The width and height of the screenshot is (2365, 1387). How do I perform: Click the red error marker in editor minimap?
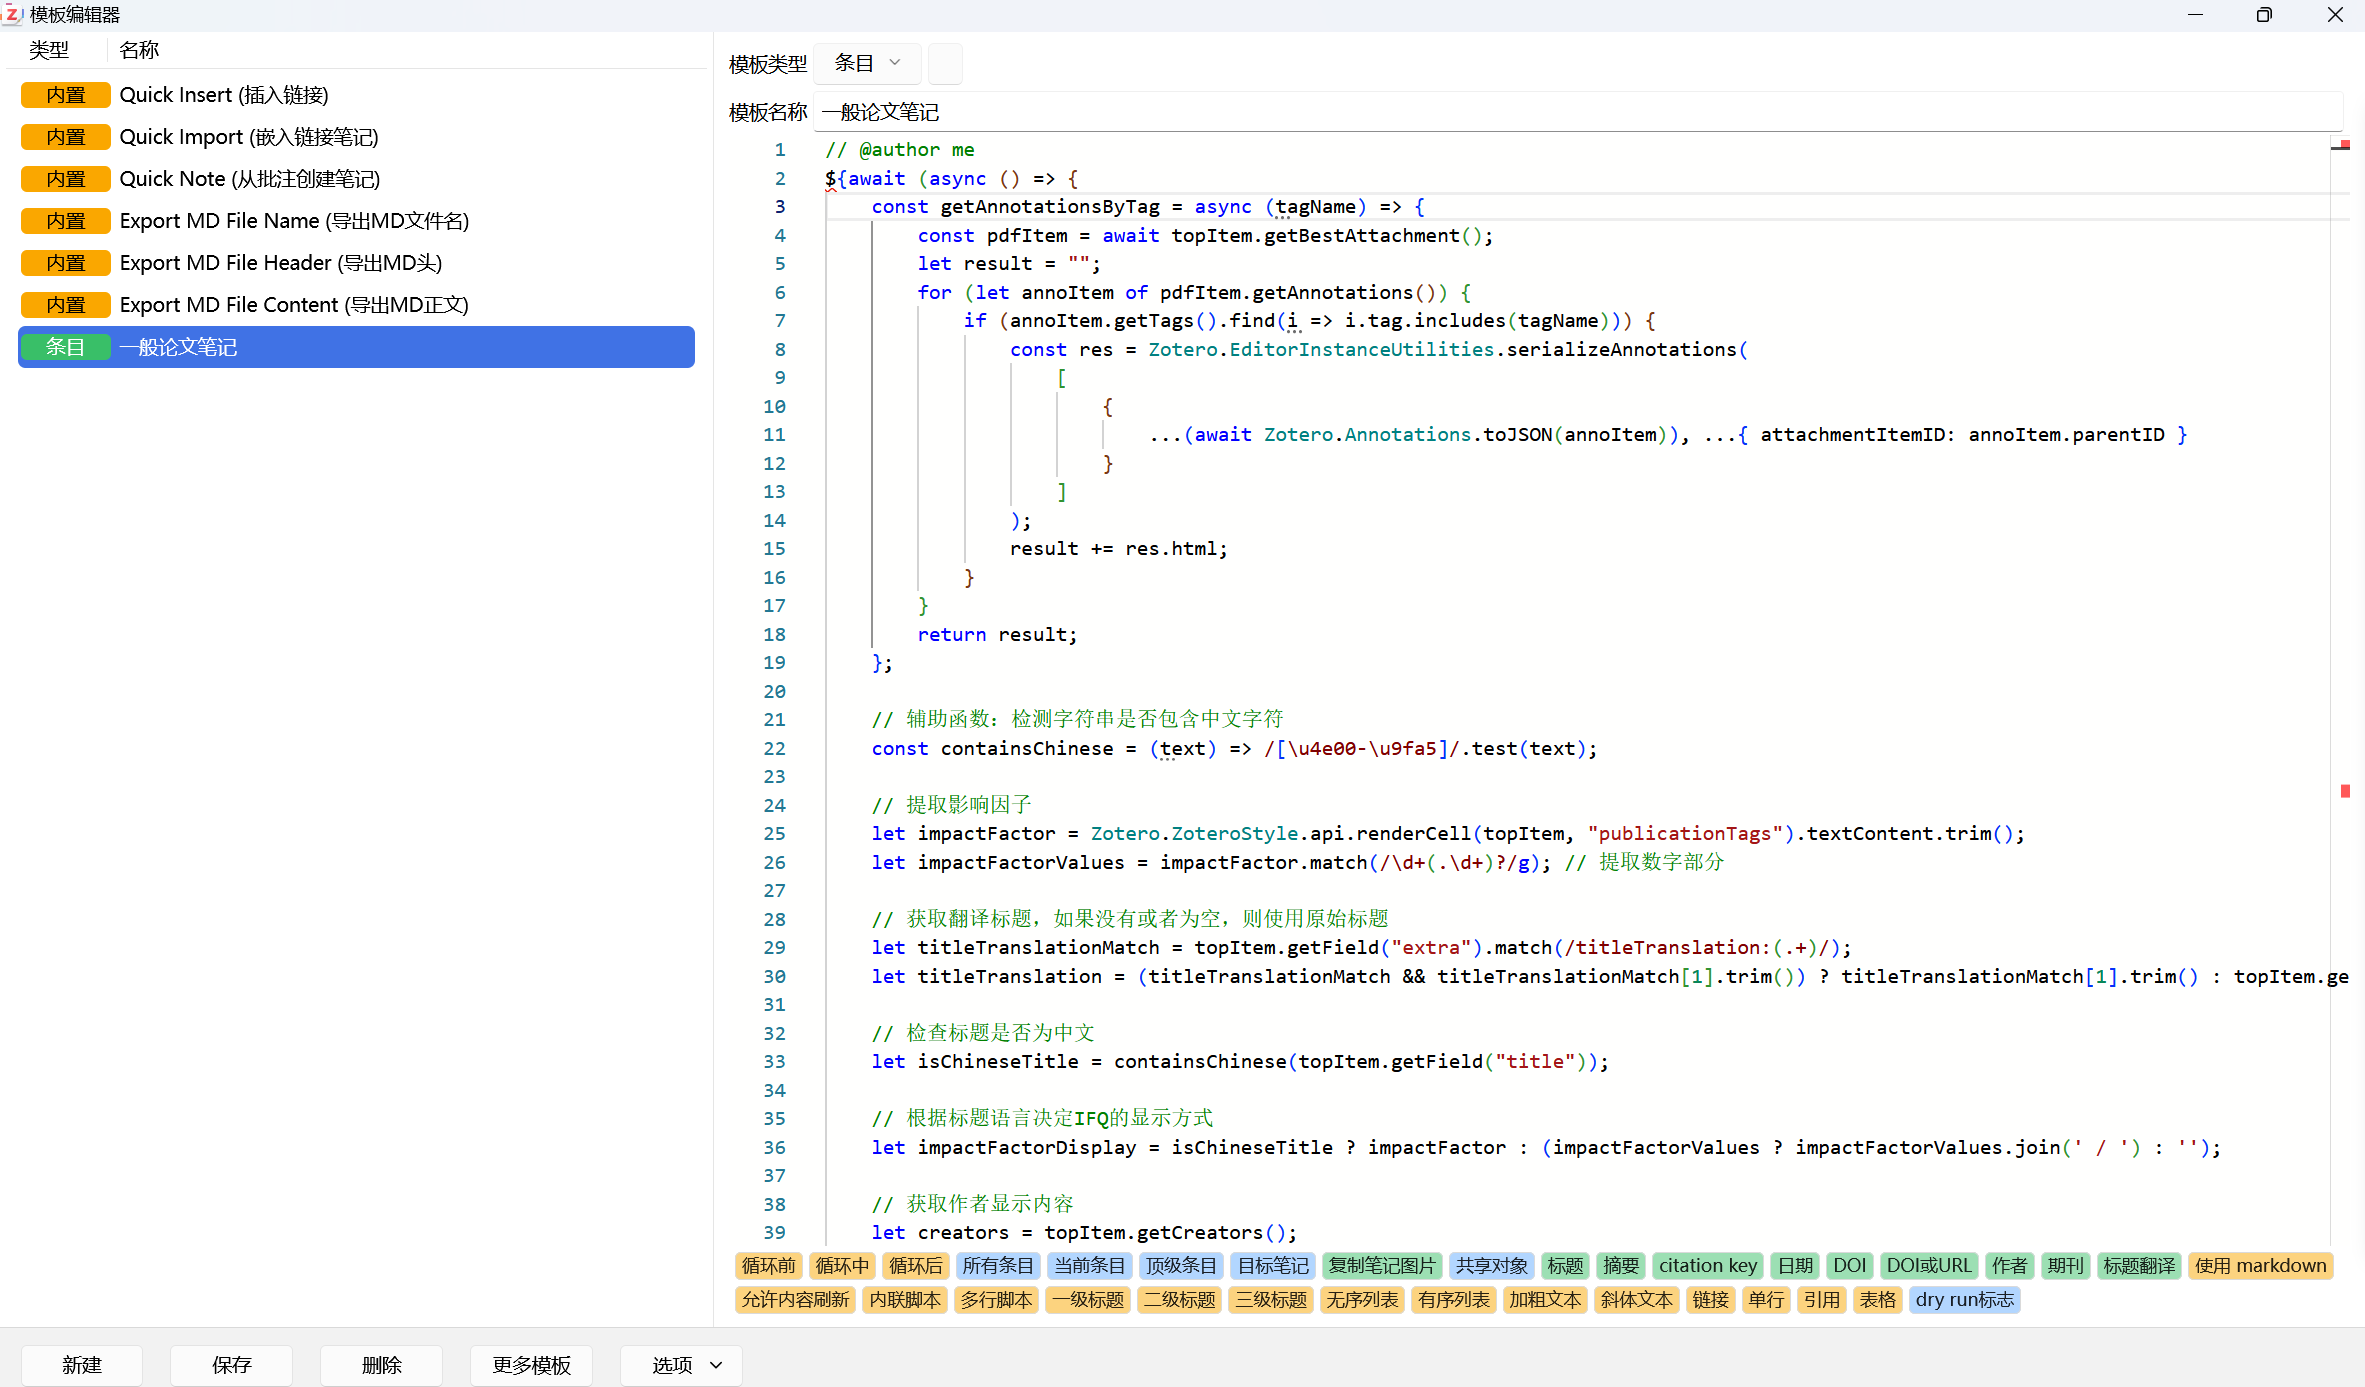(x=2344, y=791)
